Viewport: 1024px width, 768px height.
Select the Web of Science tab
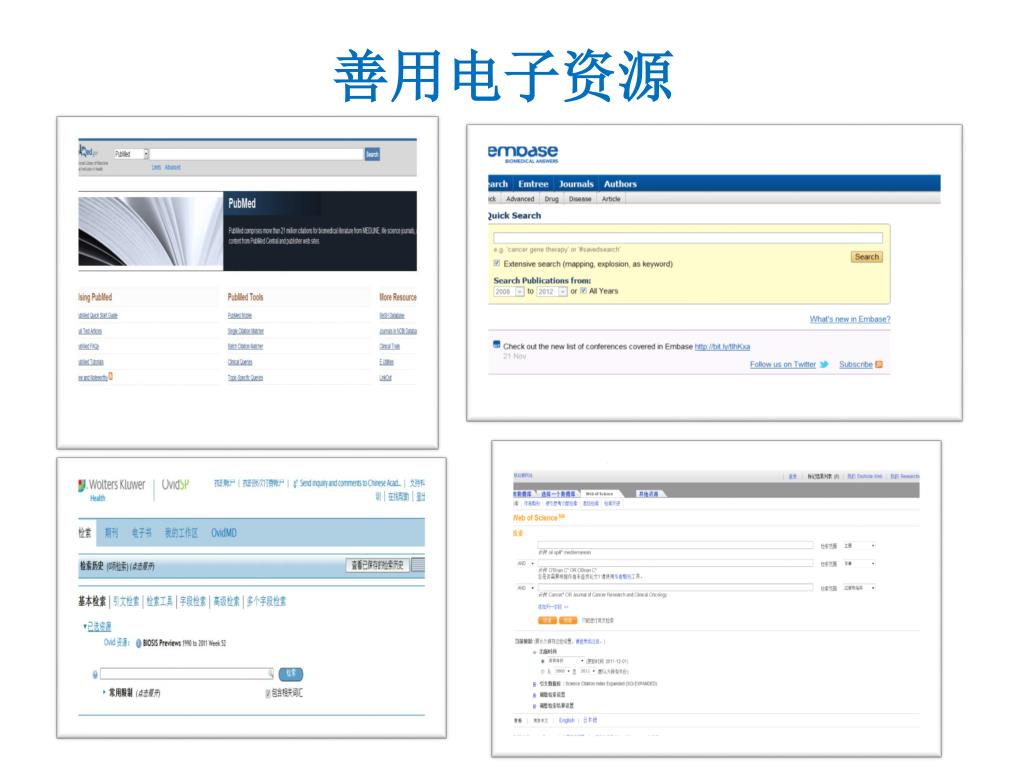600,494
